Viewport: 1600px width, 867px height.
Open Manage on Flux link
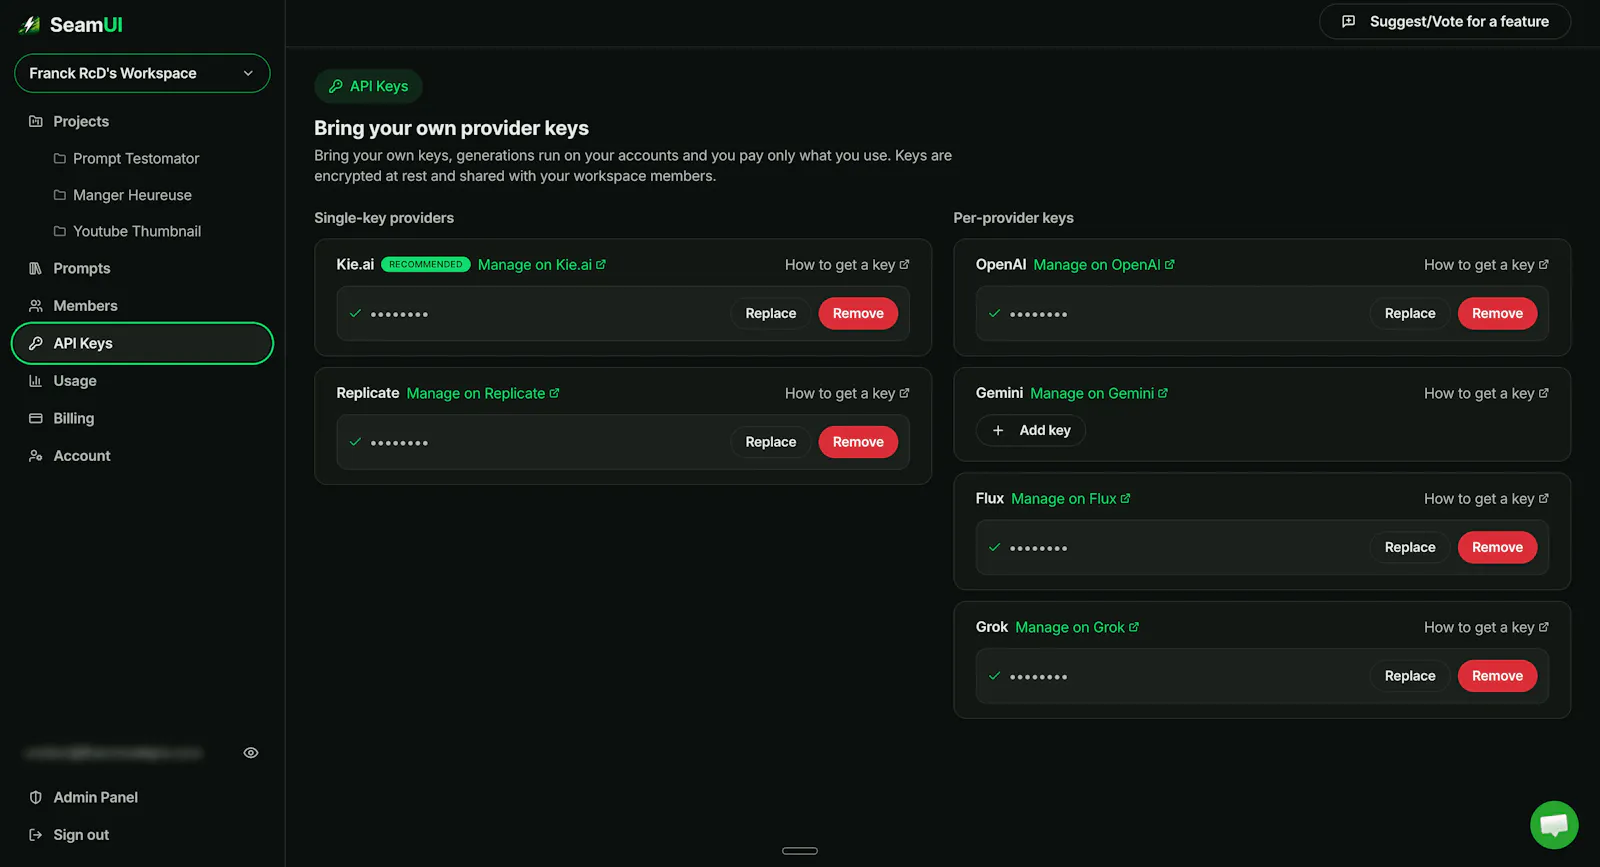[1071, 498]
